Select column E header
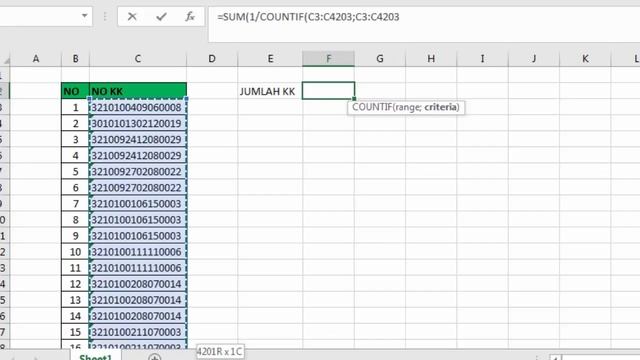 pyautogui.click(x=270, y=59)
